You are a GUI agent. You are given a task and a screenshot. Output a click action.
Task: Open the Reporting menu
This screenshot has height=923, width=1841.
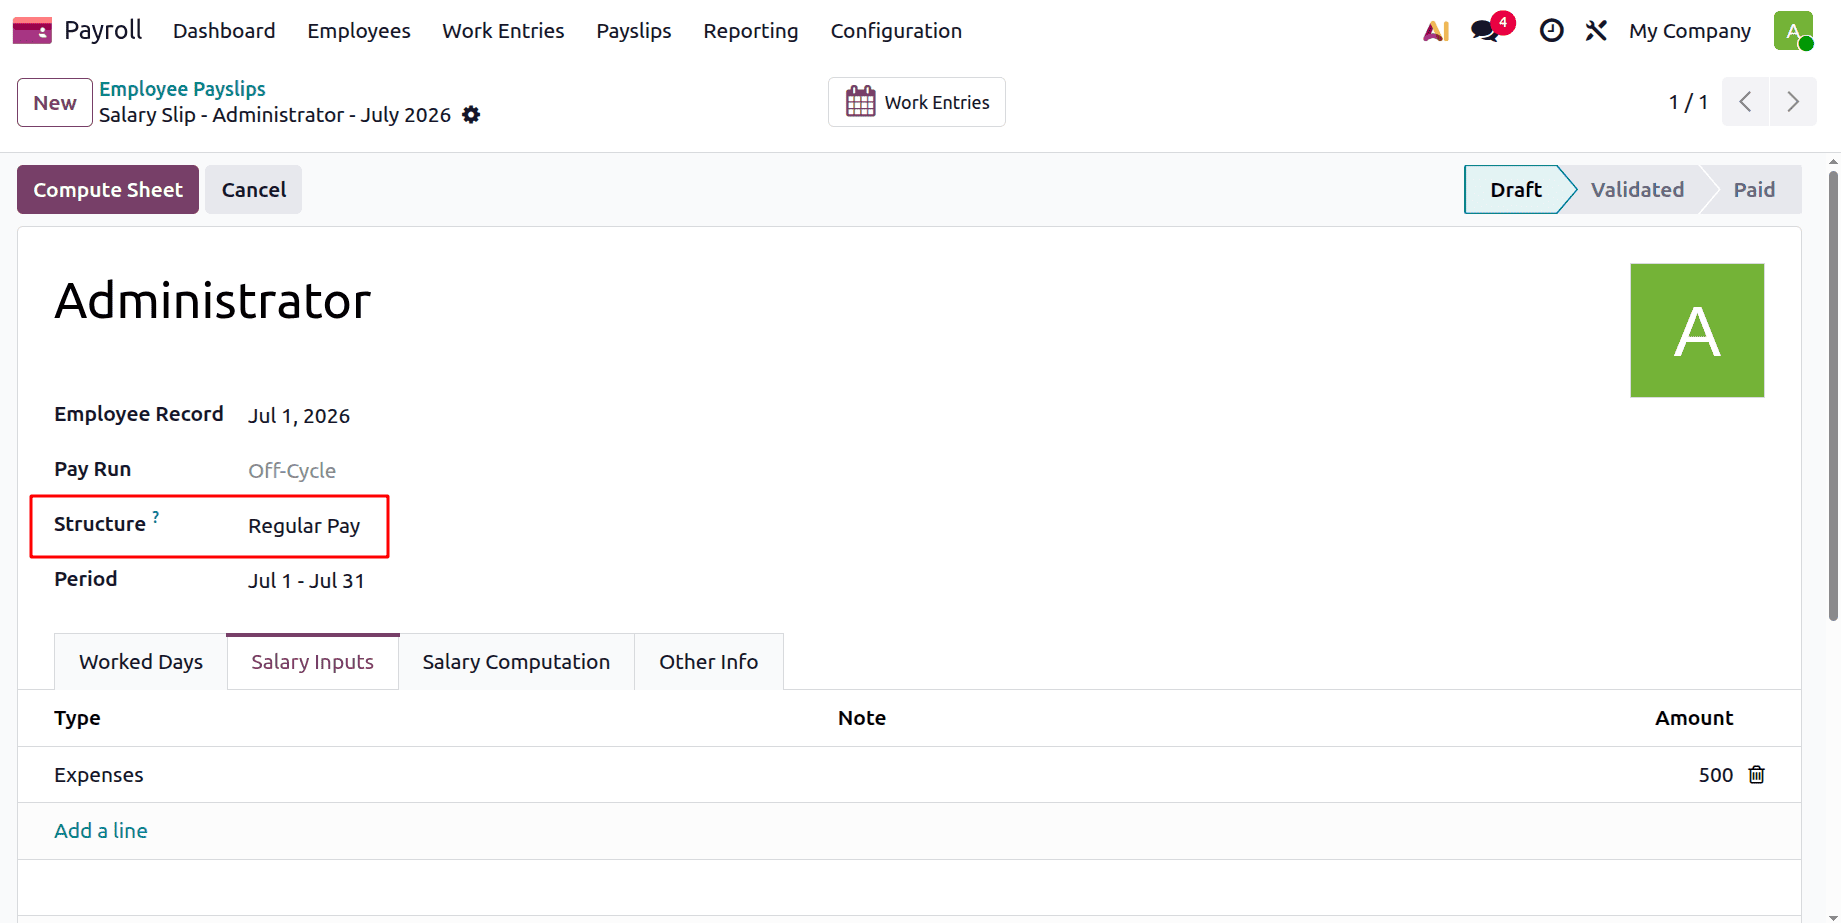point(751,31)
